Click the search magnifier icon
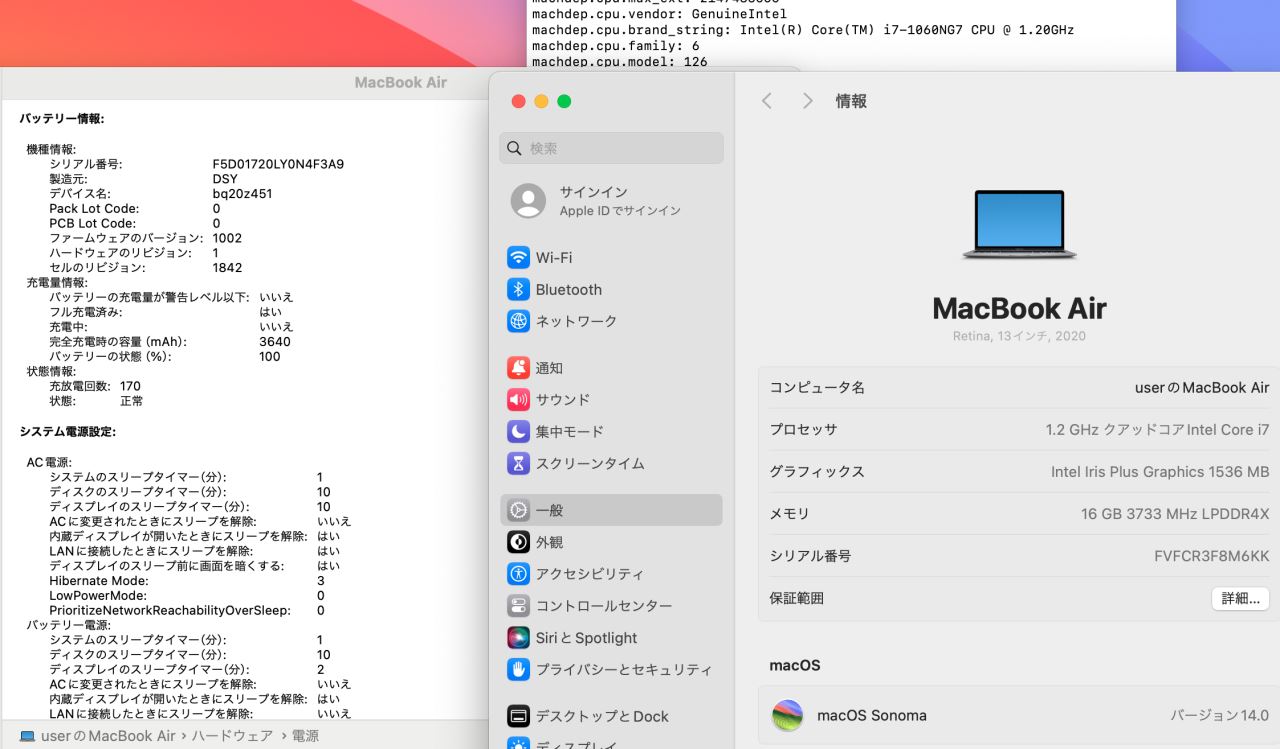 514,148
